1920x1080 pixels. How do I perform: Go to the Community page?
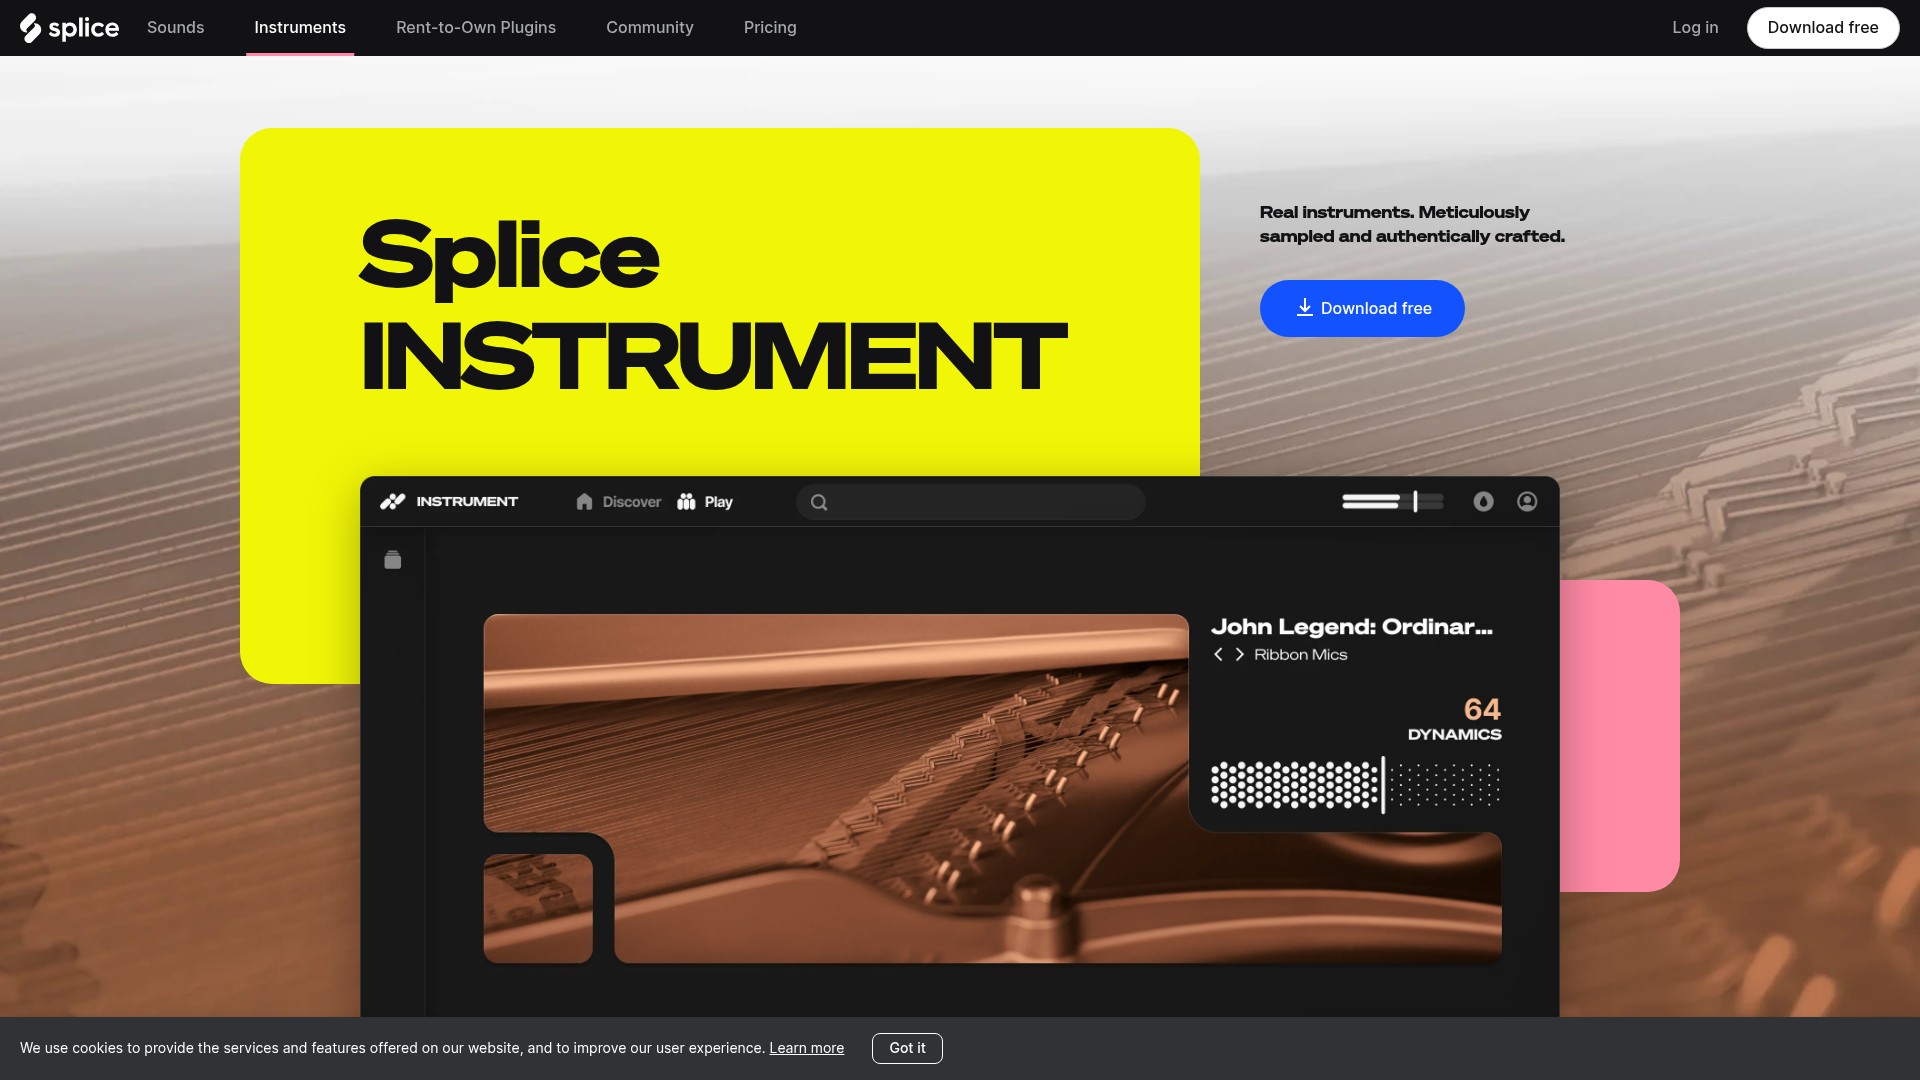click(650, 27)
